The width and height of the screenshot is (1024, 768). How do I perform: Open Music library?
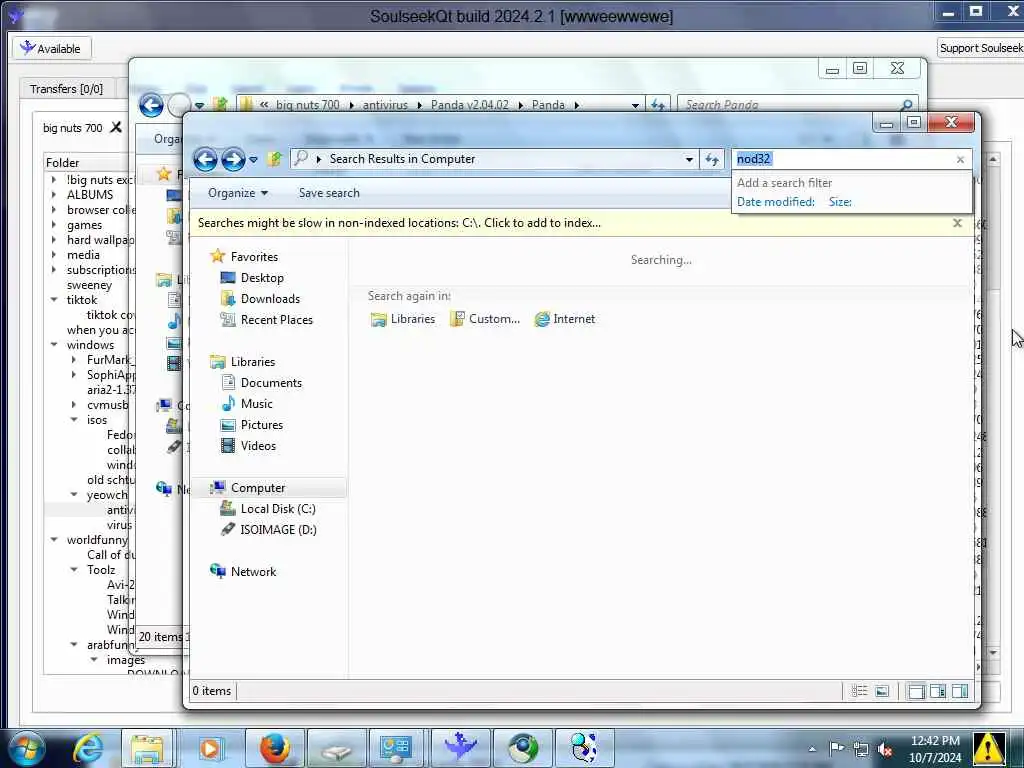click(x=256, y=404)
